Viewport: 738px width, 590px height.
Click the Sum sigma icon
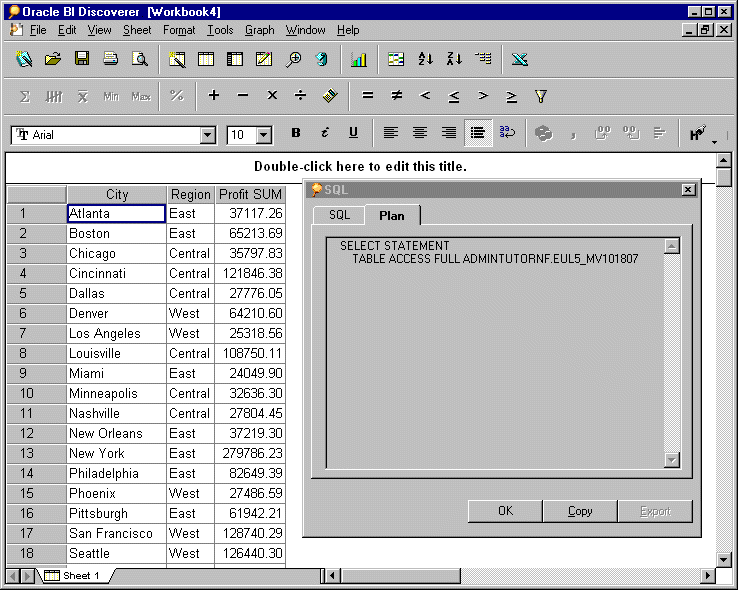click(x=24, y=96)
